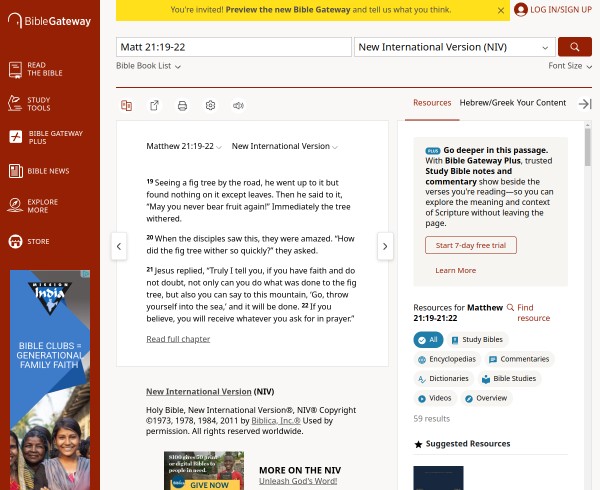Click the red search button
The height and width of the screenshot is (490, 600).
coord(575,47)
